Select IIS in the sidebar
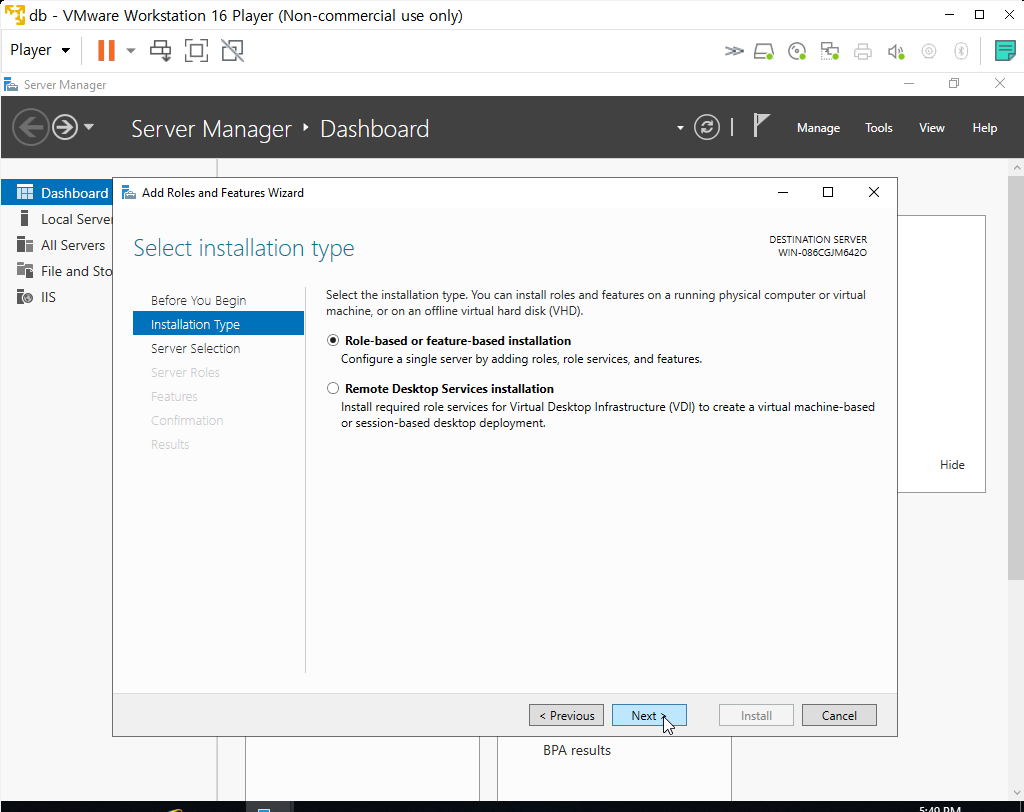 pyautogui.click(x=57, y=297)
